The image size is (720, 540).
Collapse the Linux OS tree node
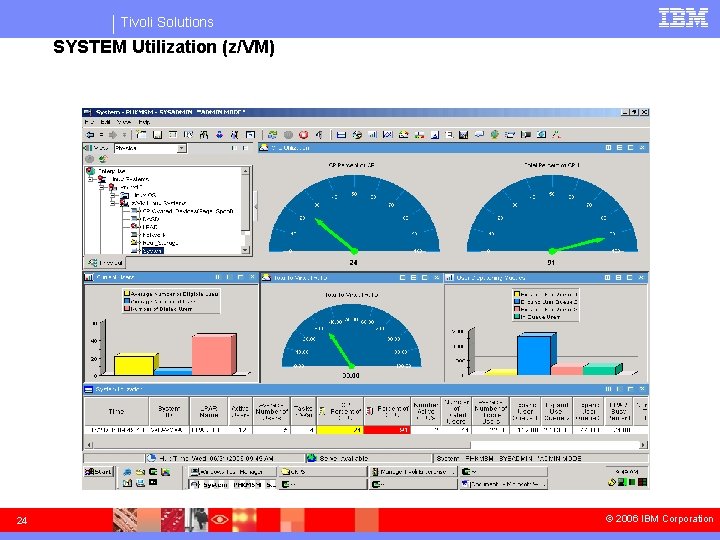coord(112,195)
